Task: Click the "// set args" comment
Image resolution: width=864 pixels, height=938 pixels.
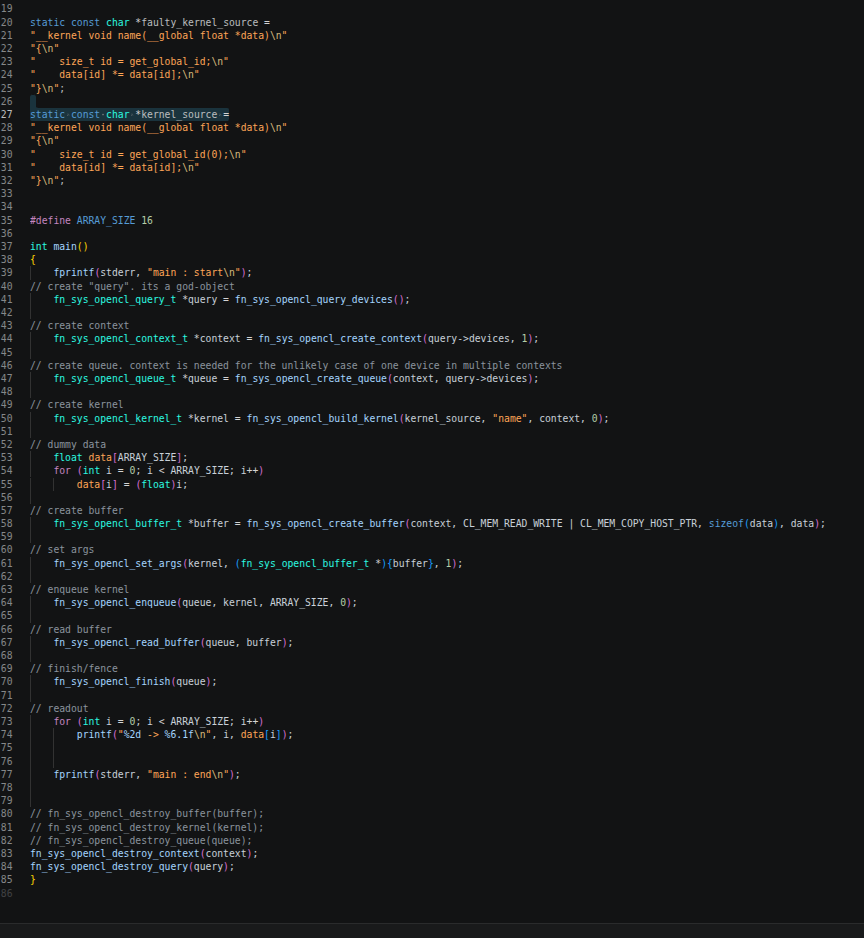Action: click(62, 550)
